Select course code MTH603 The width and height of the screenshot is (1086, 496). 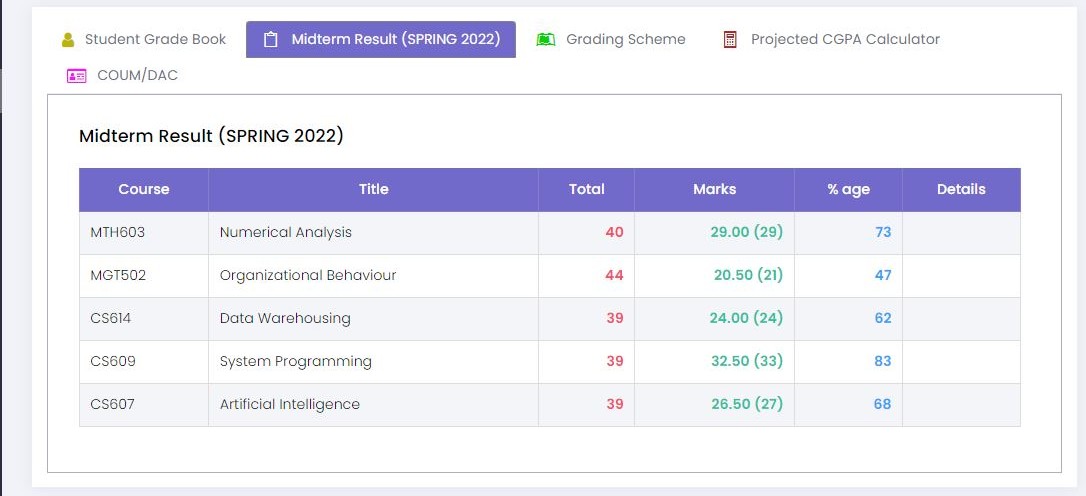[118, 233]
